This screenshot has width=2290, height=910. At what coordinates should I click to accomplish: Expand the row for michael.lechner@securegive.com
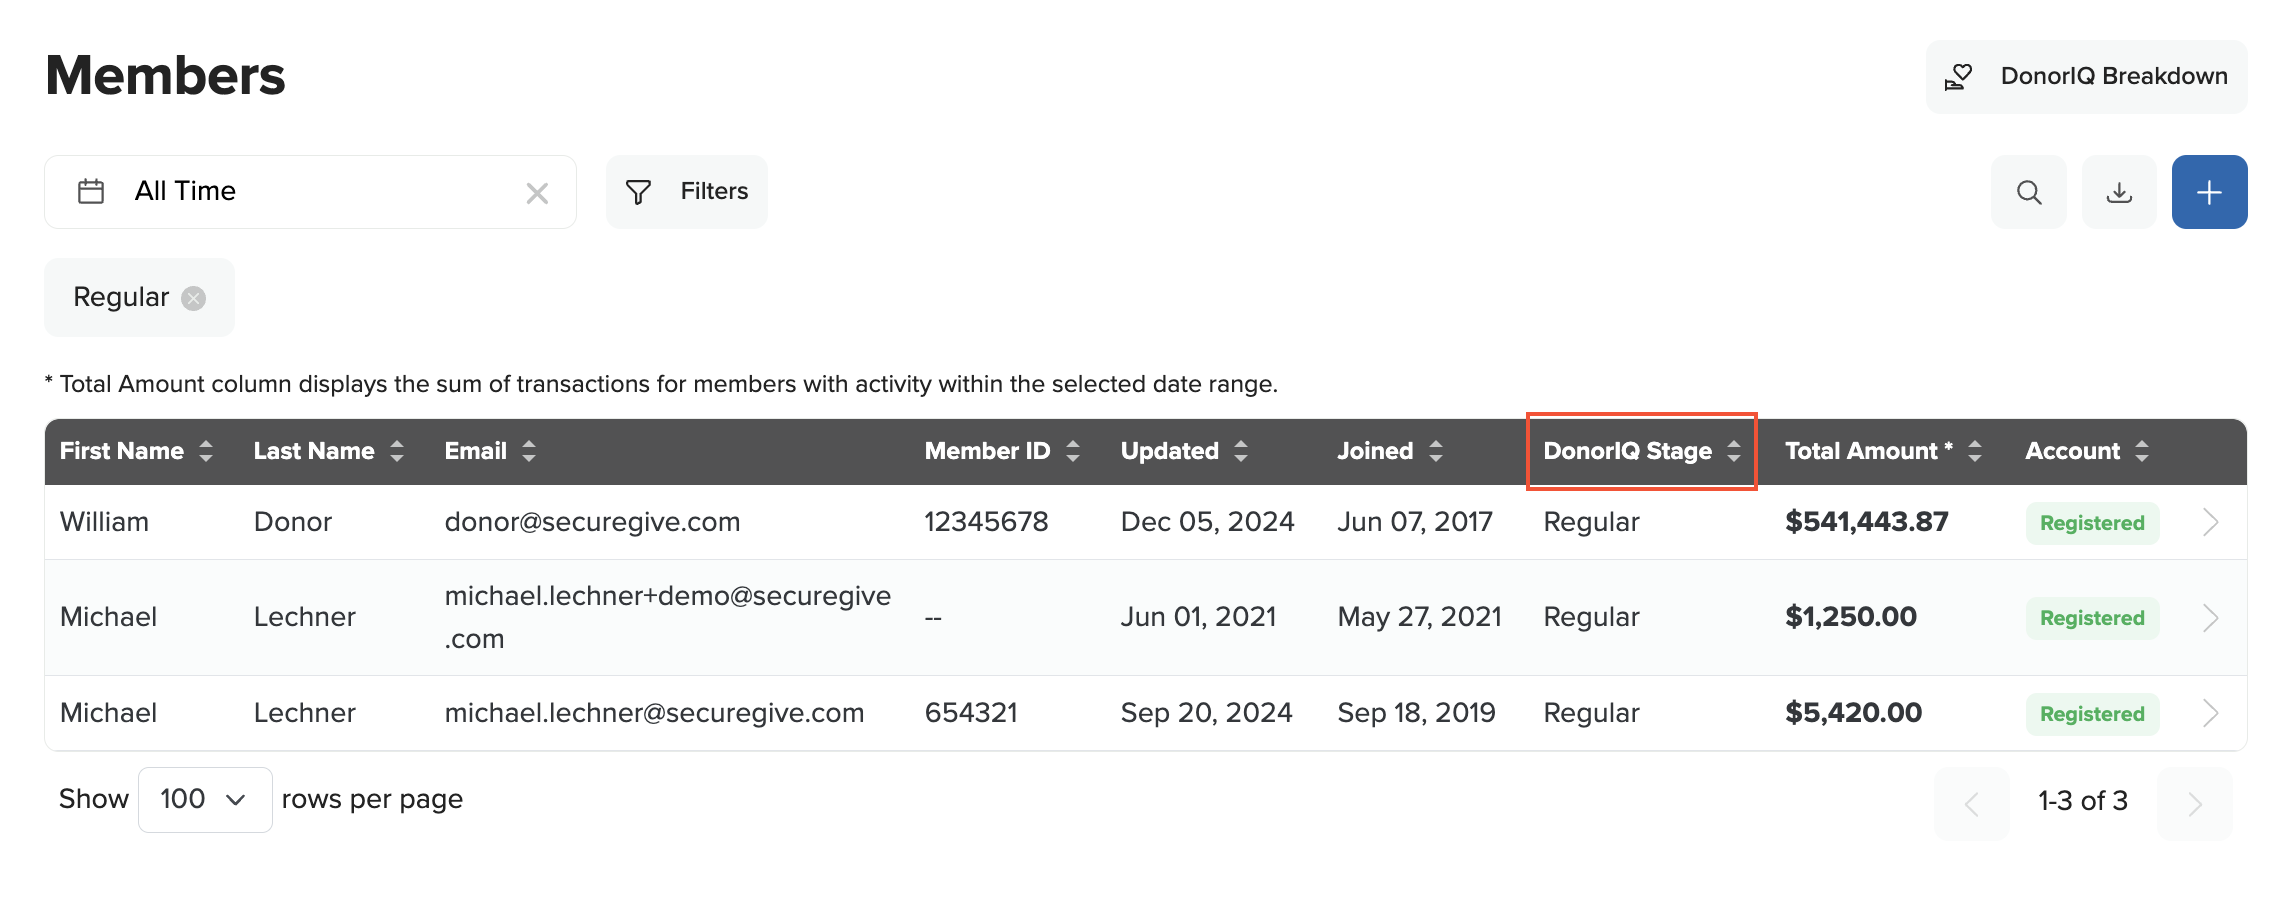pyautogui.click(x=2210, y=713)
